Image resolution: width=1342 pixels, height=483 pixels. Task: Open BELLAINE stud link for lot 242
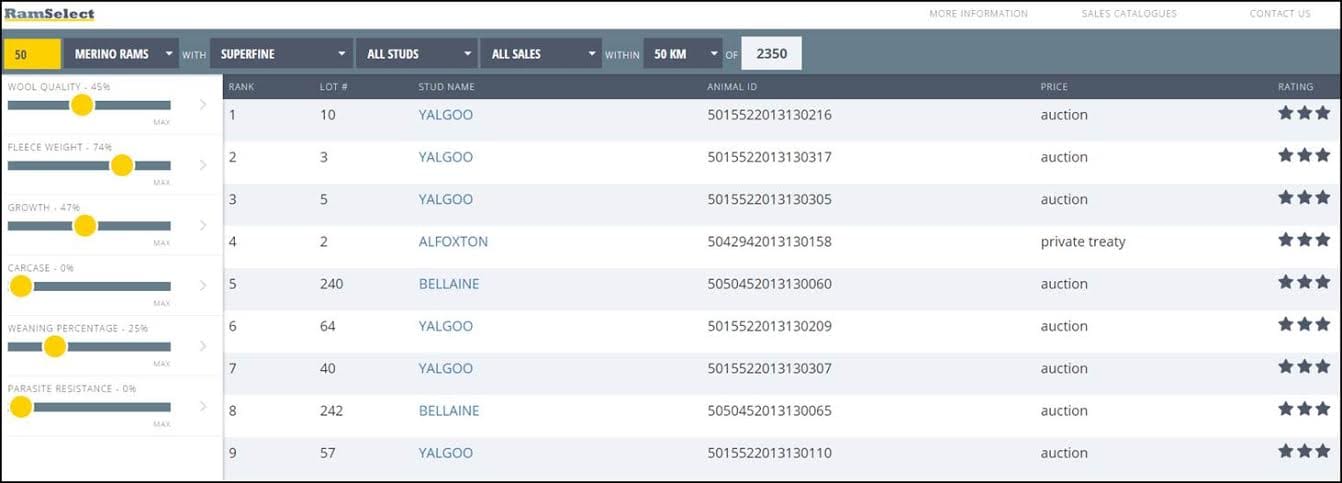click(449, 411)
